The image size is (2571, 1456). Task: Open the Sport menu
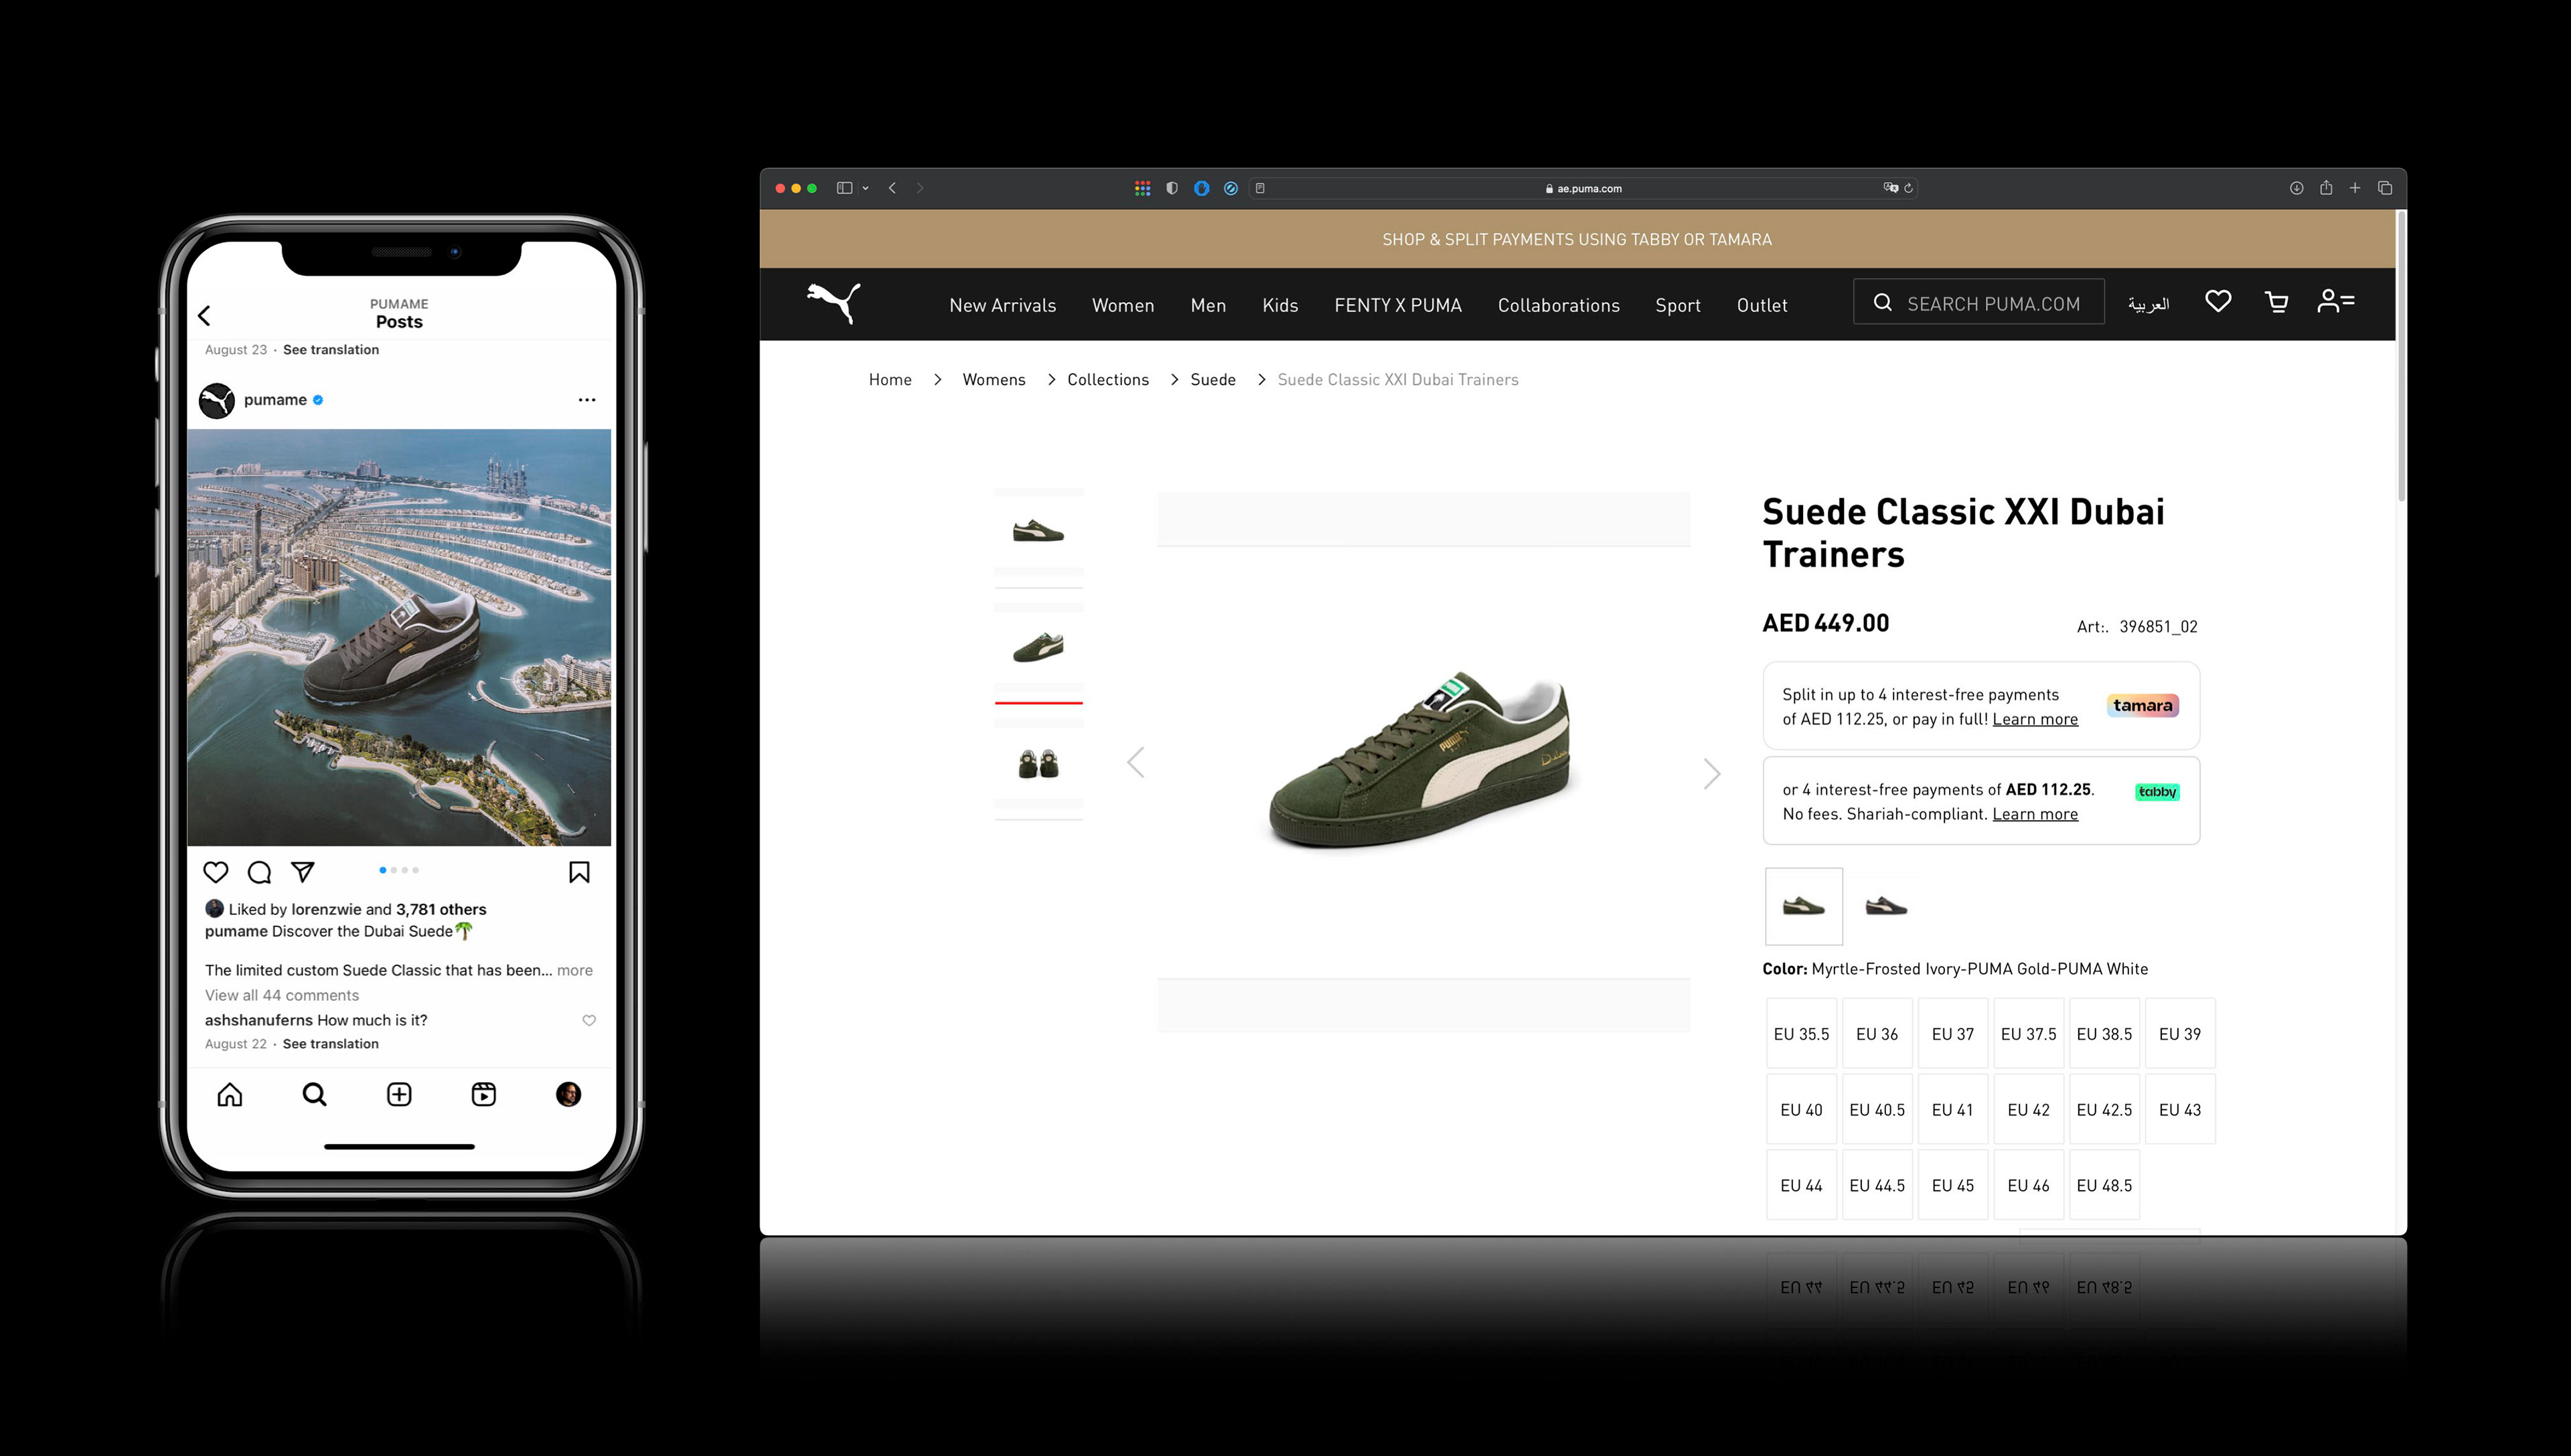point(1678,305)
